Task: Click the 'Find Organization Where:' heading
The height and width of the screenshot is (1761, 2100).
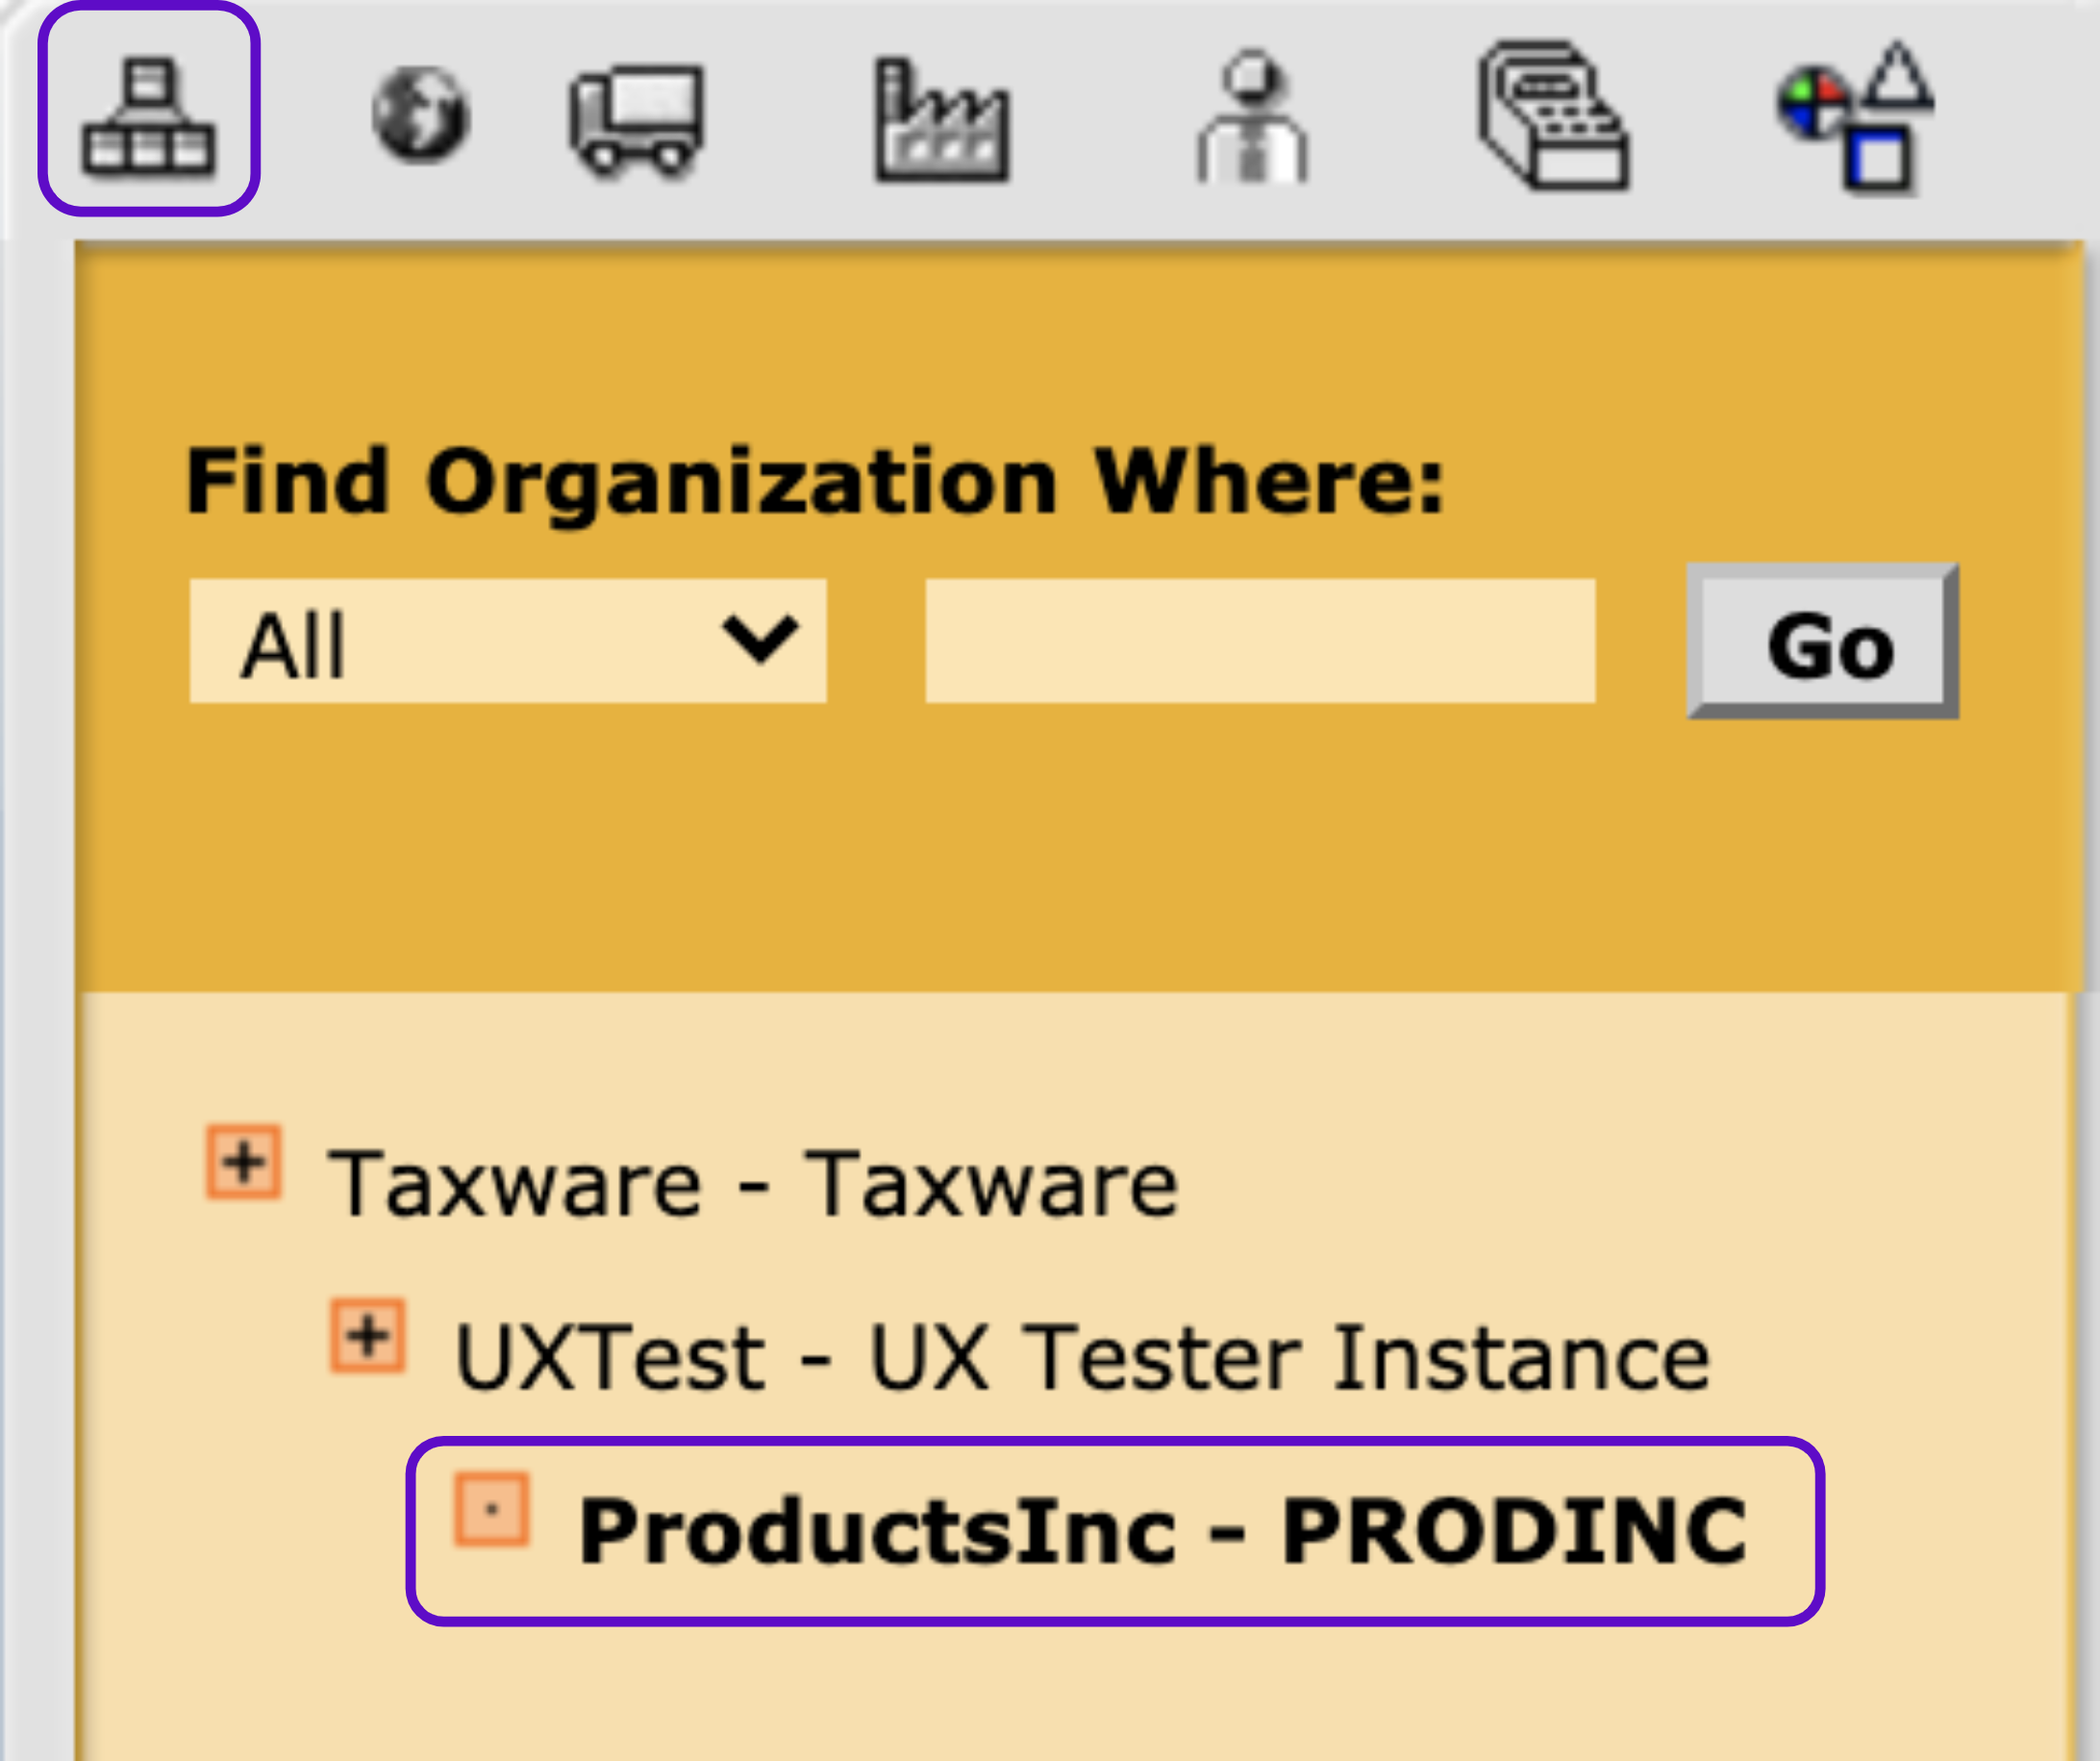Action: 815,482
